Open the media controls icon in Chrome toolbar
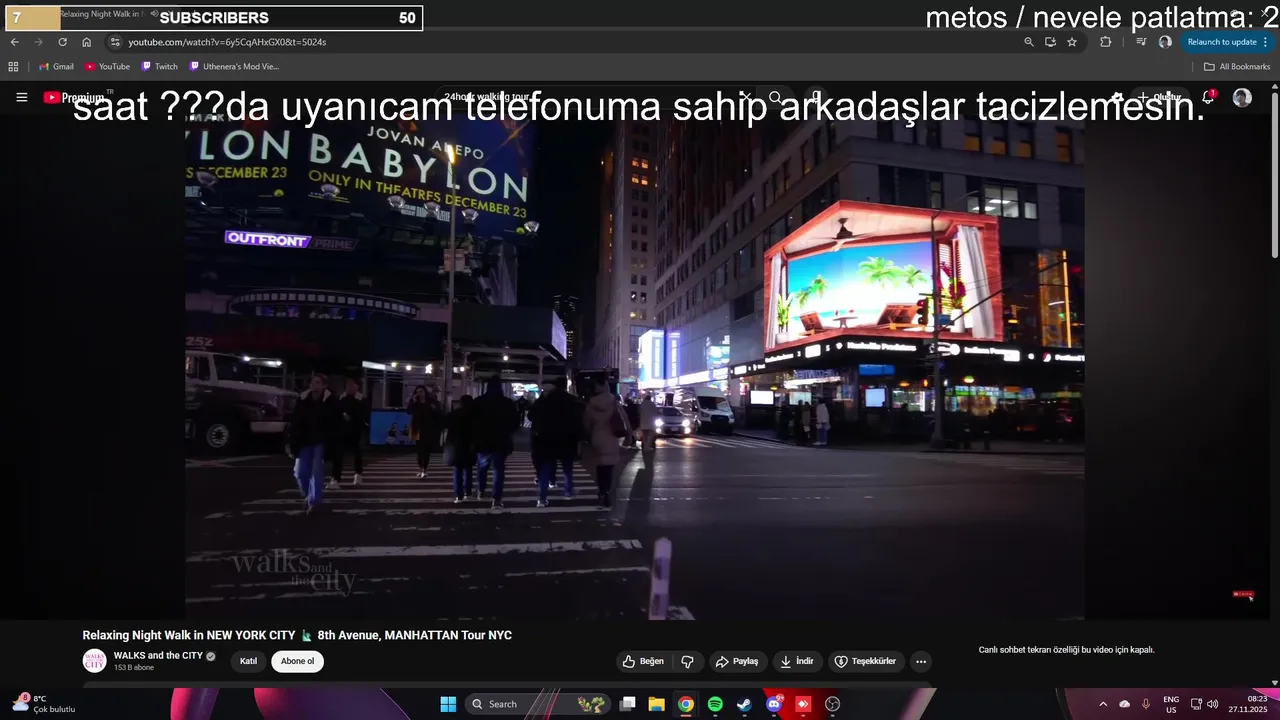Screen dimensions: 1280x720 [x=1141, y=42]
